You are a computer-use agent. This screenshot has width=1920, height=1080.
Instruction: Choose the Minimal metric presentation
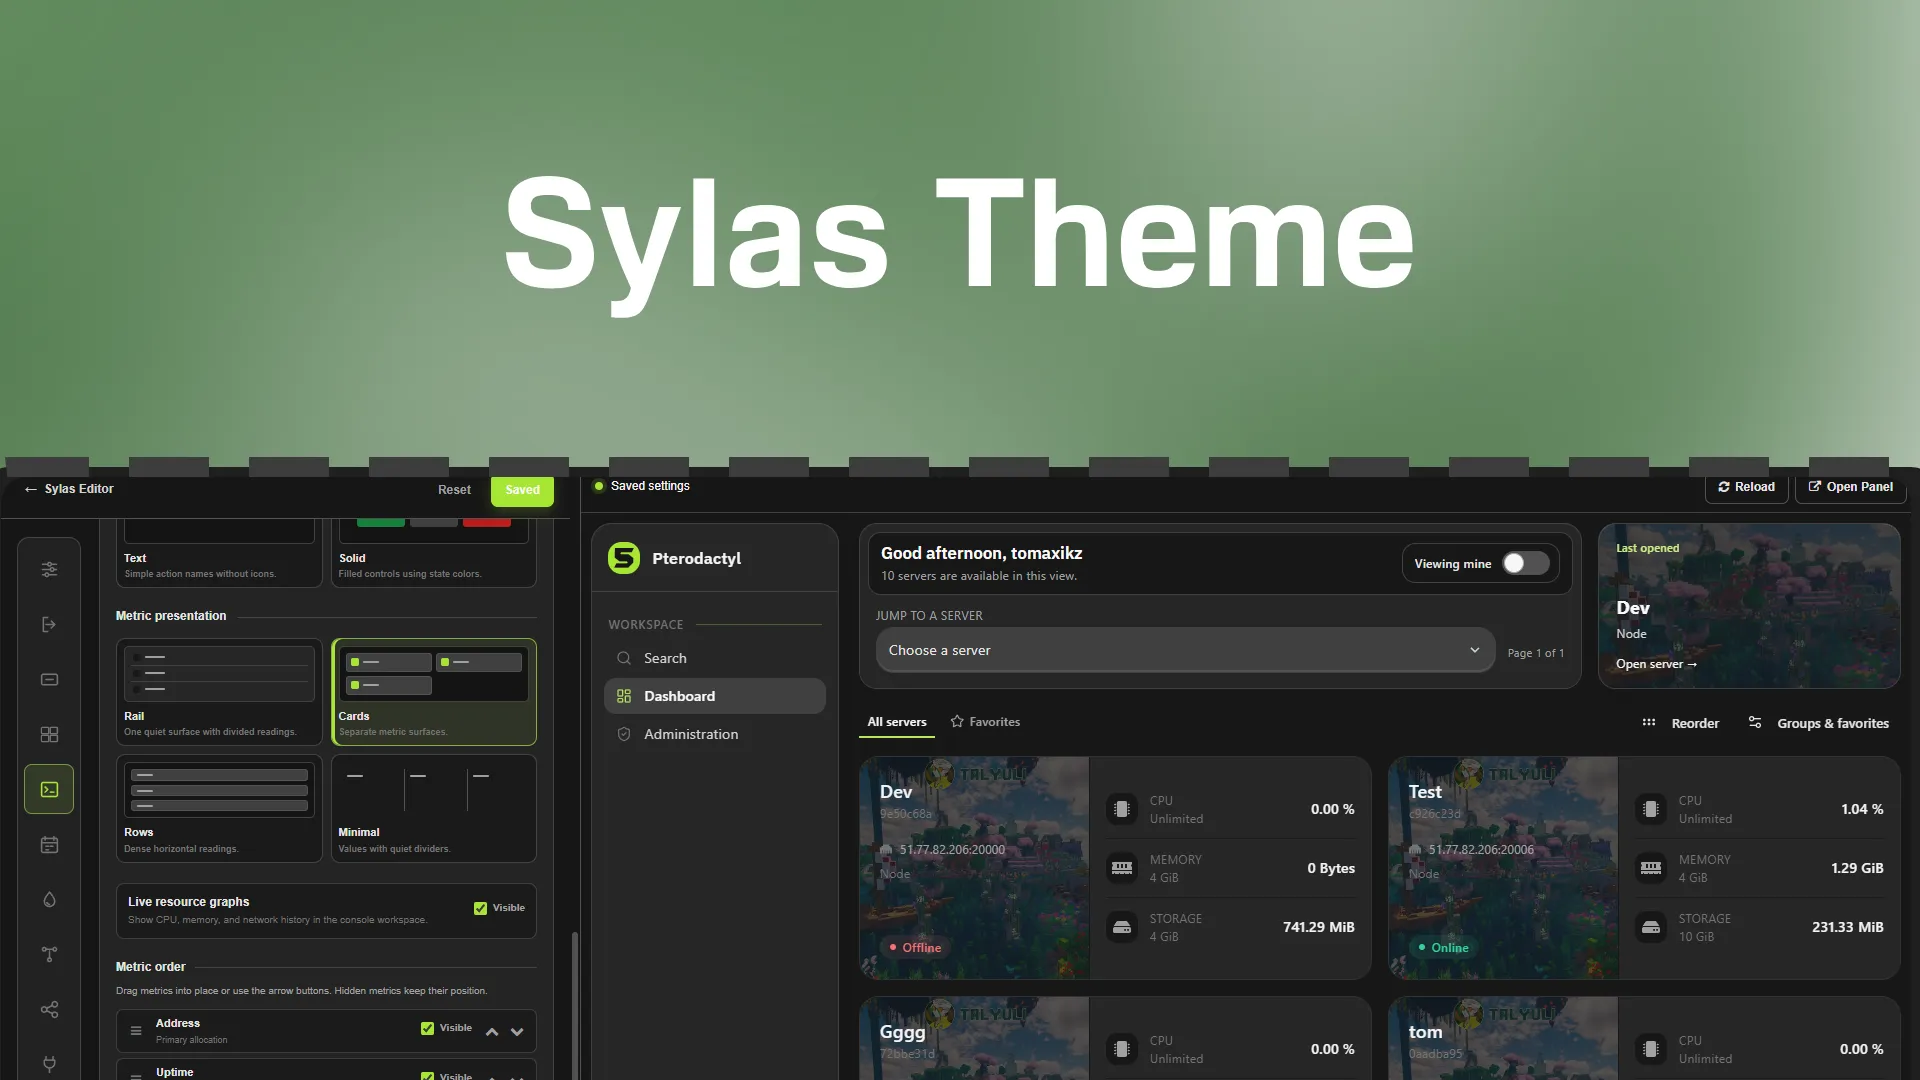434,808
